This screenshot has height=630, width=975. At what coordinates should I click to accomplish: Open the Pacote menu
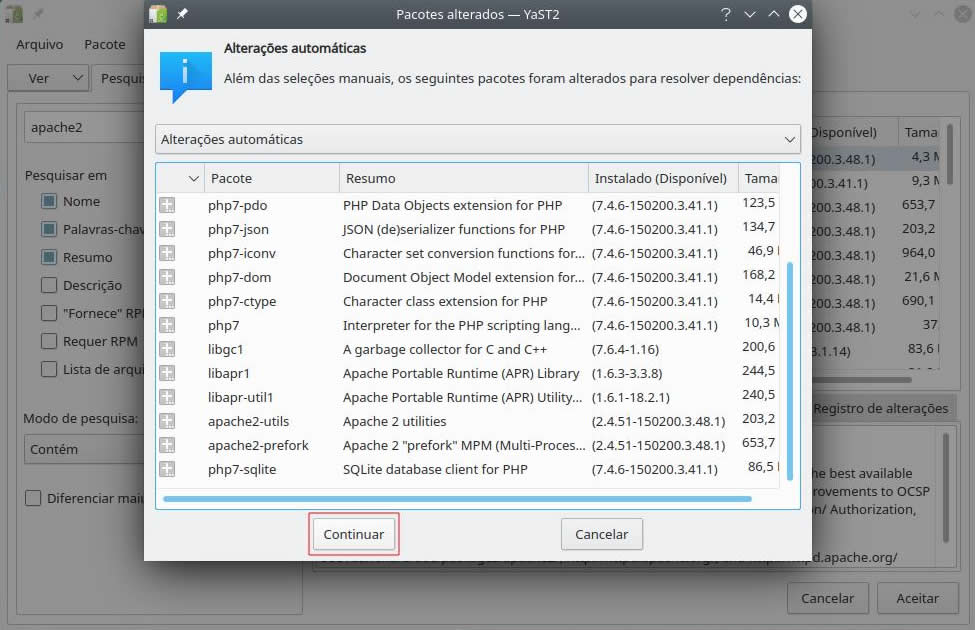pos(105,44)
